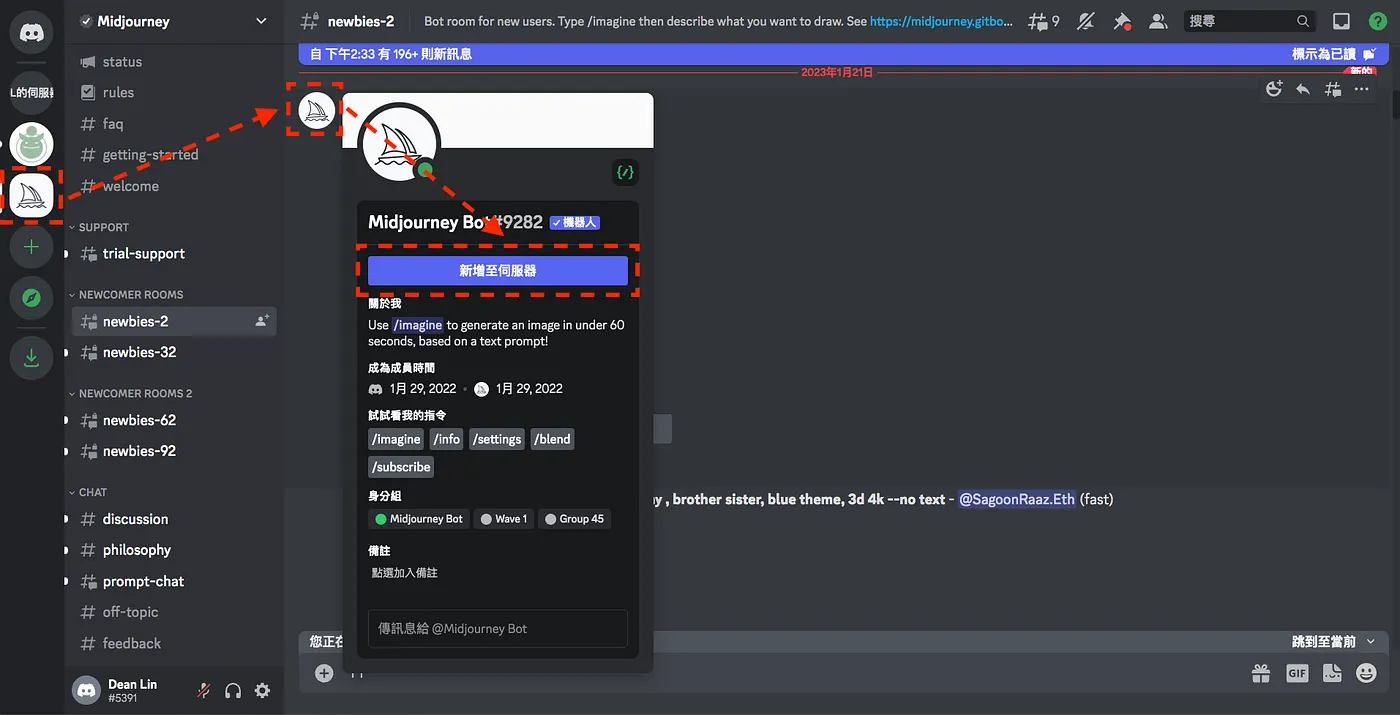Click reply arrow on message toolbar
Image resolution: width=1400 pixels, height=715 pixels.
[1303, 89]
